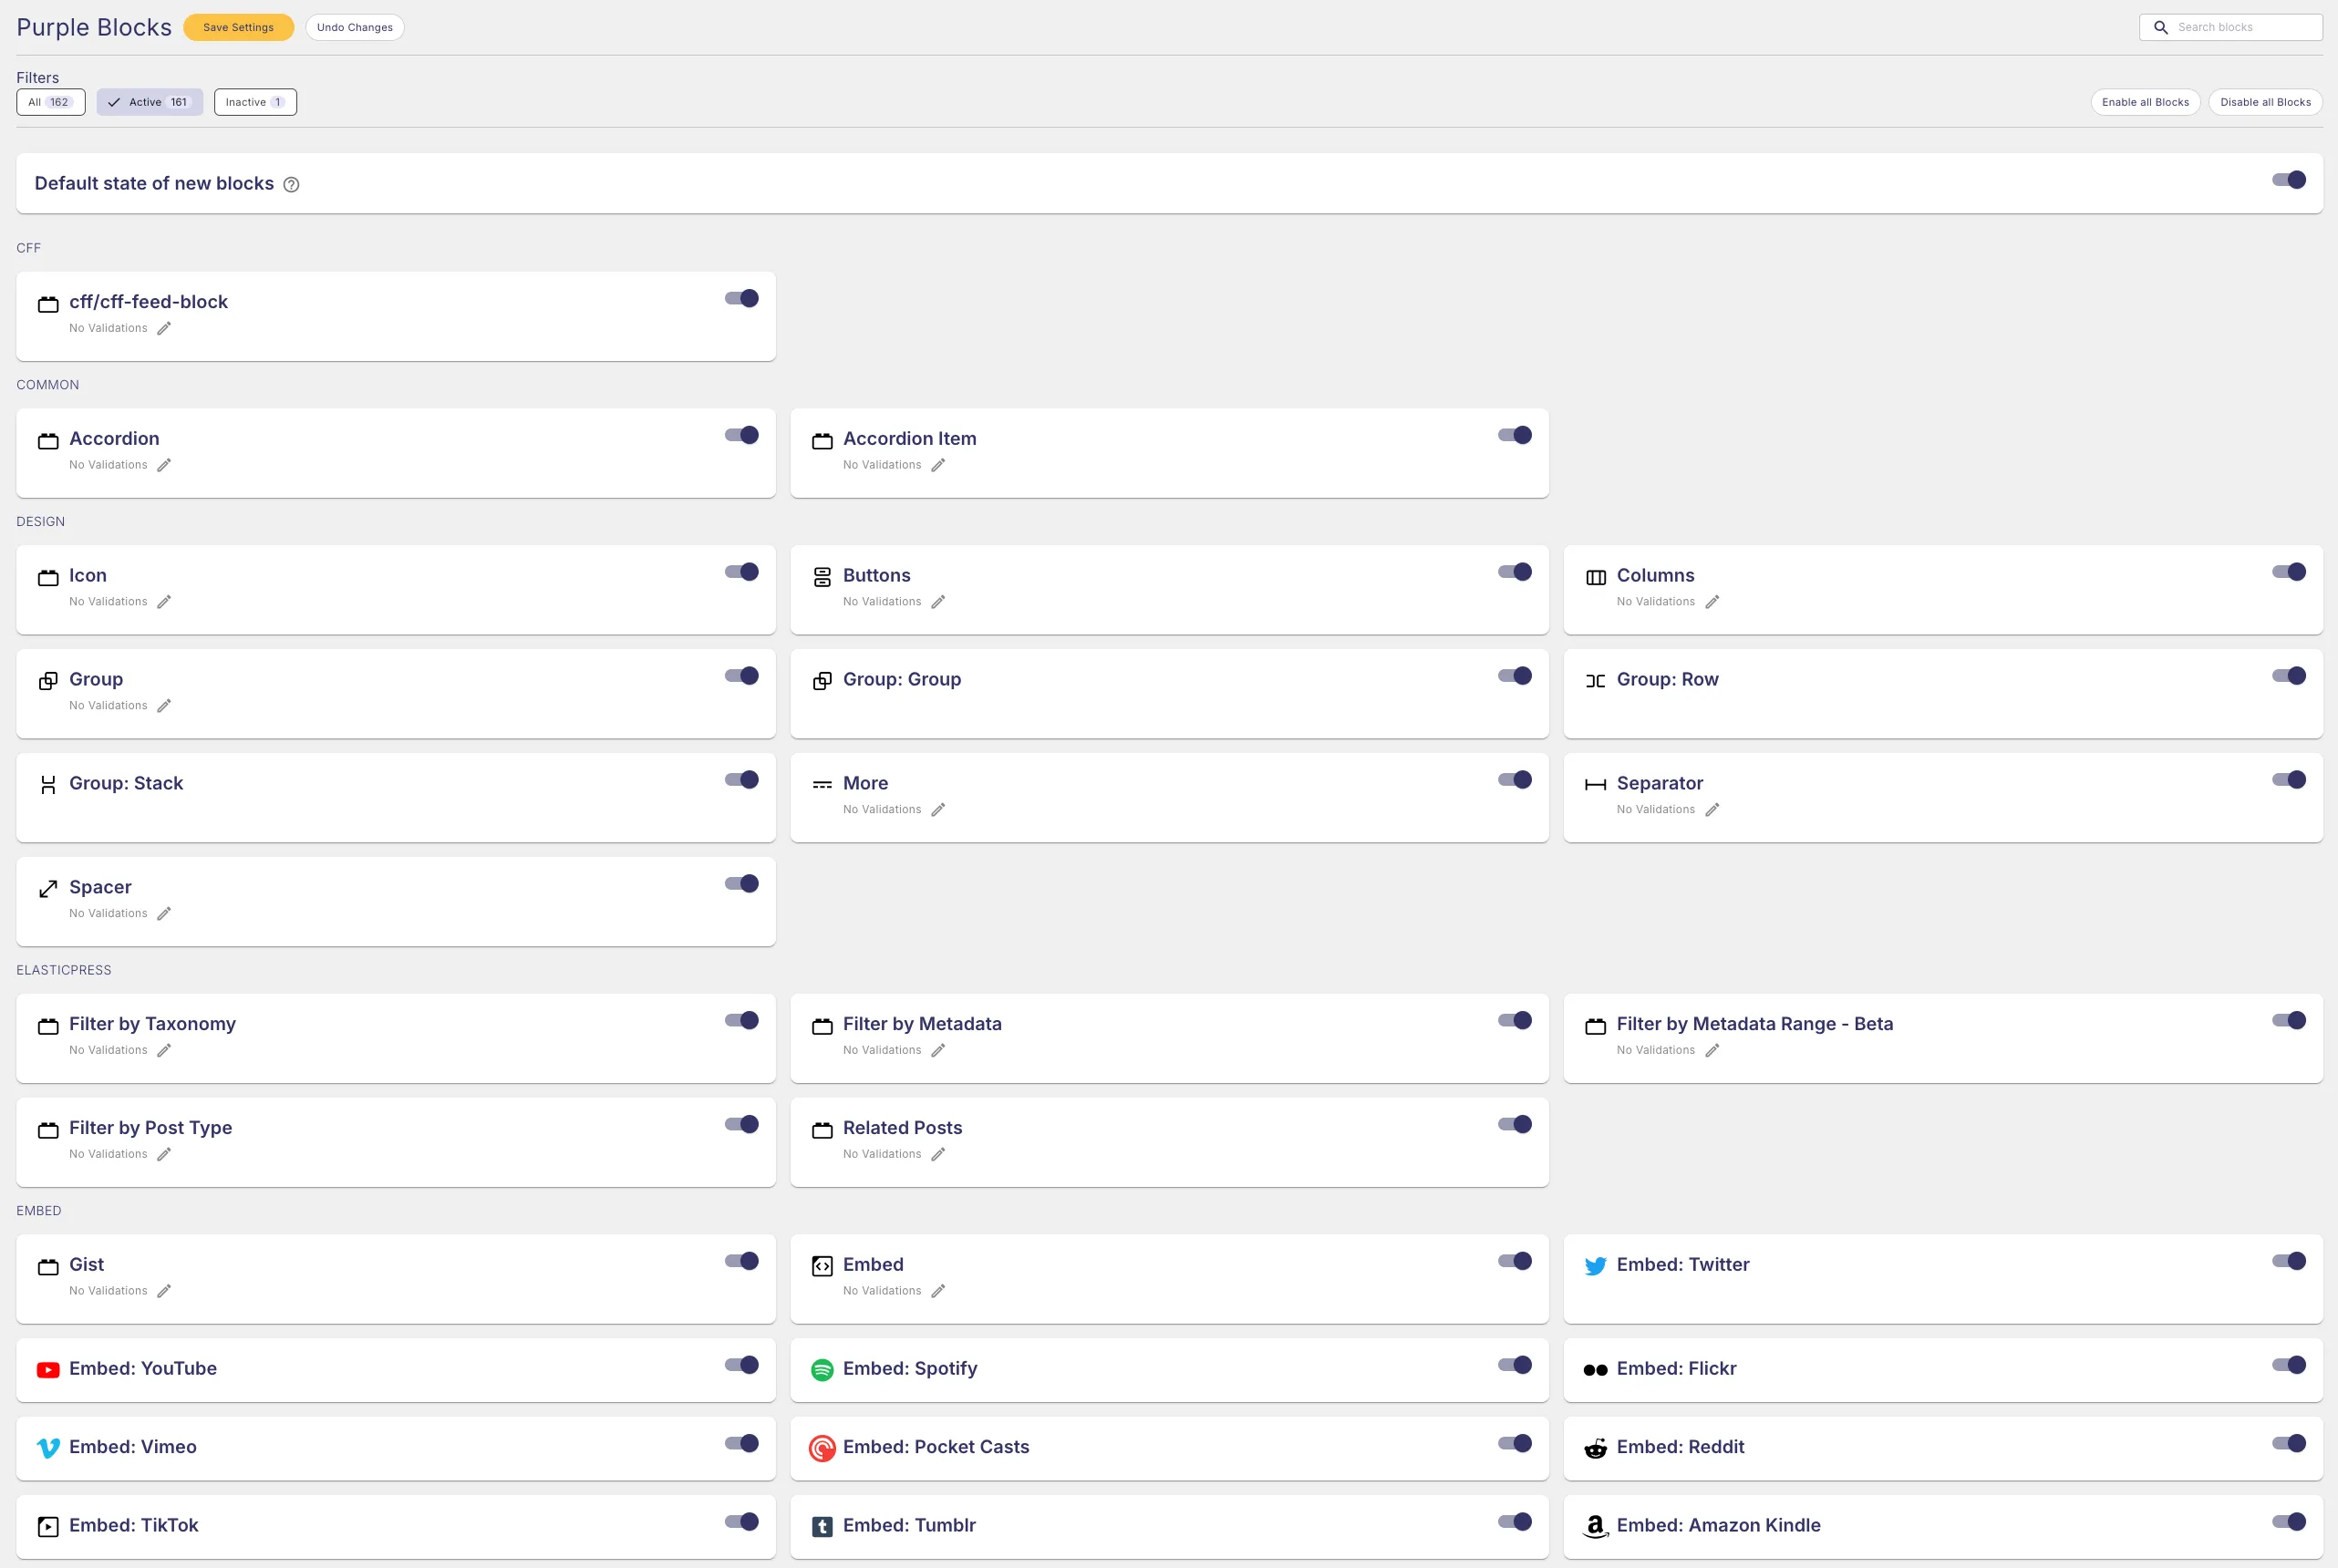Click the help icon beside Default state of new blocks

291,184
